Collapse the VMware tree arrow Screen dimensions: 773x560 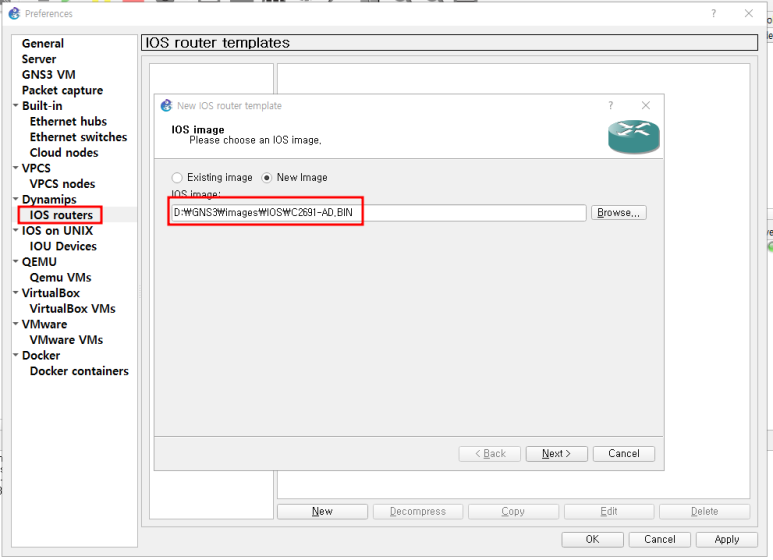point(16,324)
